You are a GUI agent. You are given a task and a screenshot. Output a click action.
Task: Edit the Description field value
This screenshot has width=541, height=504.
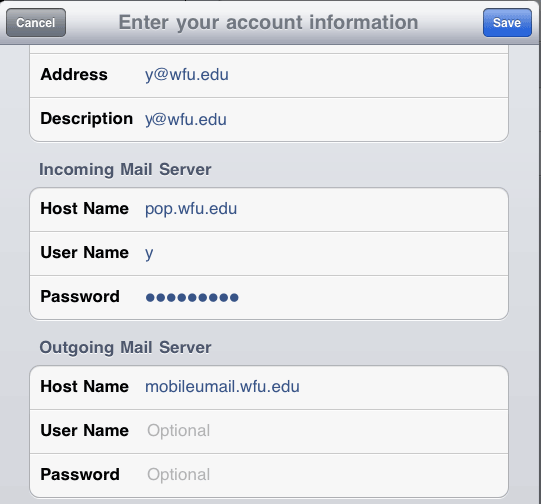click(186, 119)
